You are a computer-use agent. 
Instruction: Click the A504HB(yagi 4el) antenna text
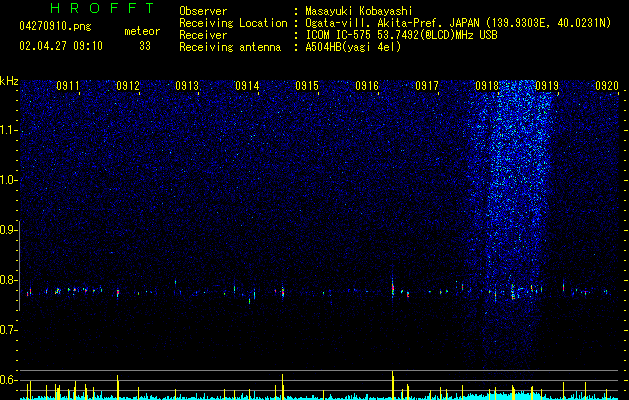(x=353, y=47)
